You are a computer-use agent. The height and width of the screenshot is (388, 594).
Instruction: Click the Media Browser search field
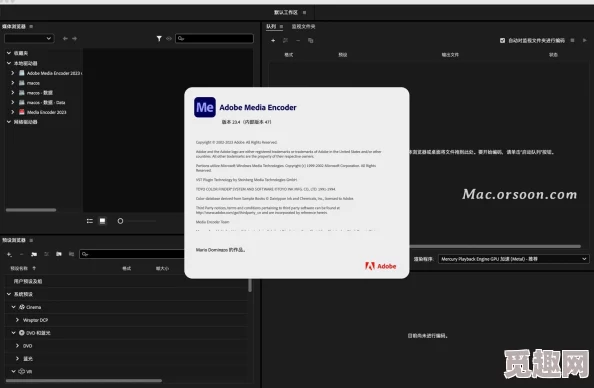[x=214, y=38]
